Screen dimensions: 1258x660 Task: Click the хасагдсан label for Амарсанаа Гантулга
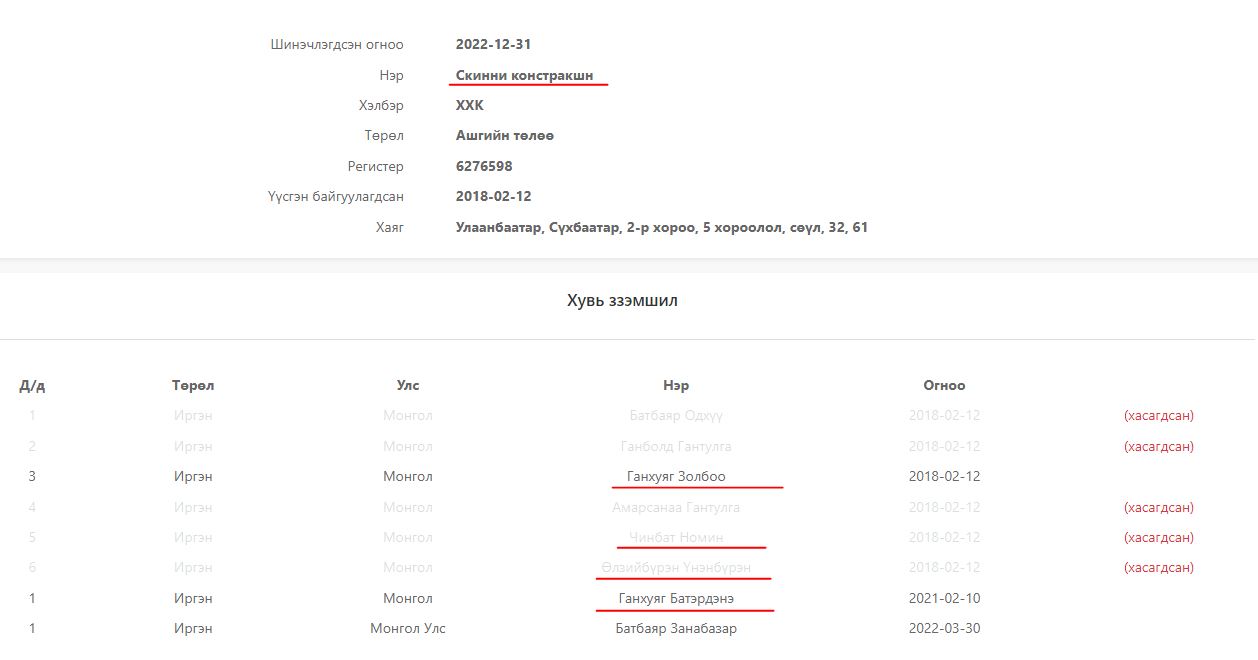tap(1158, 507)
